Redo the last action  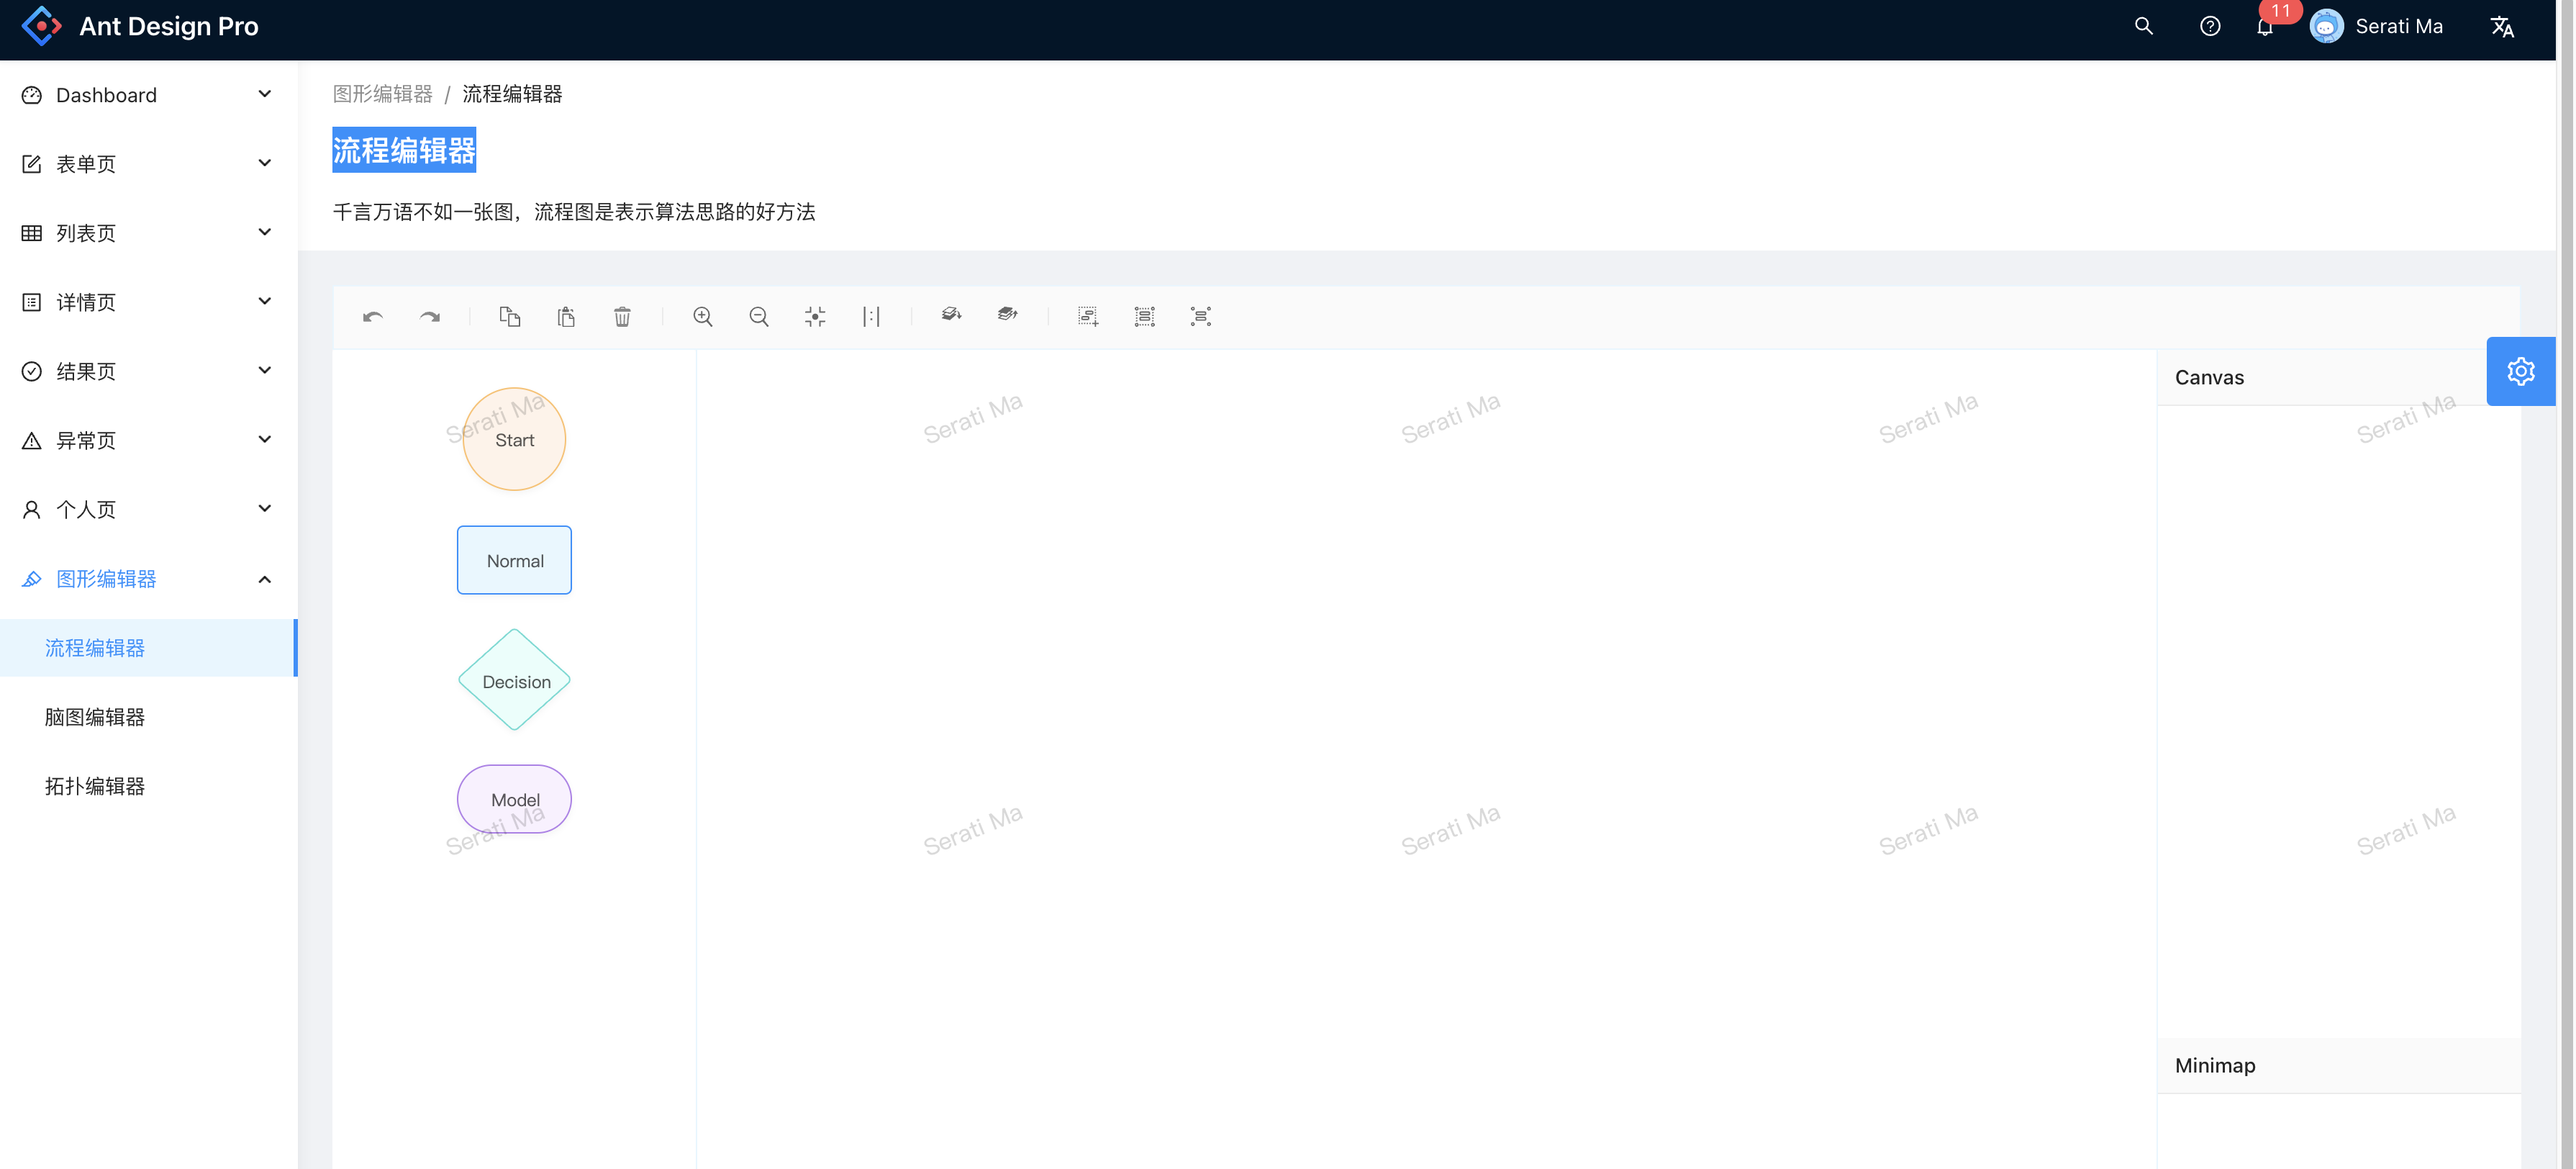(430, 316)
